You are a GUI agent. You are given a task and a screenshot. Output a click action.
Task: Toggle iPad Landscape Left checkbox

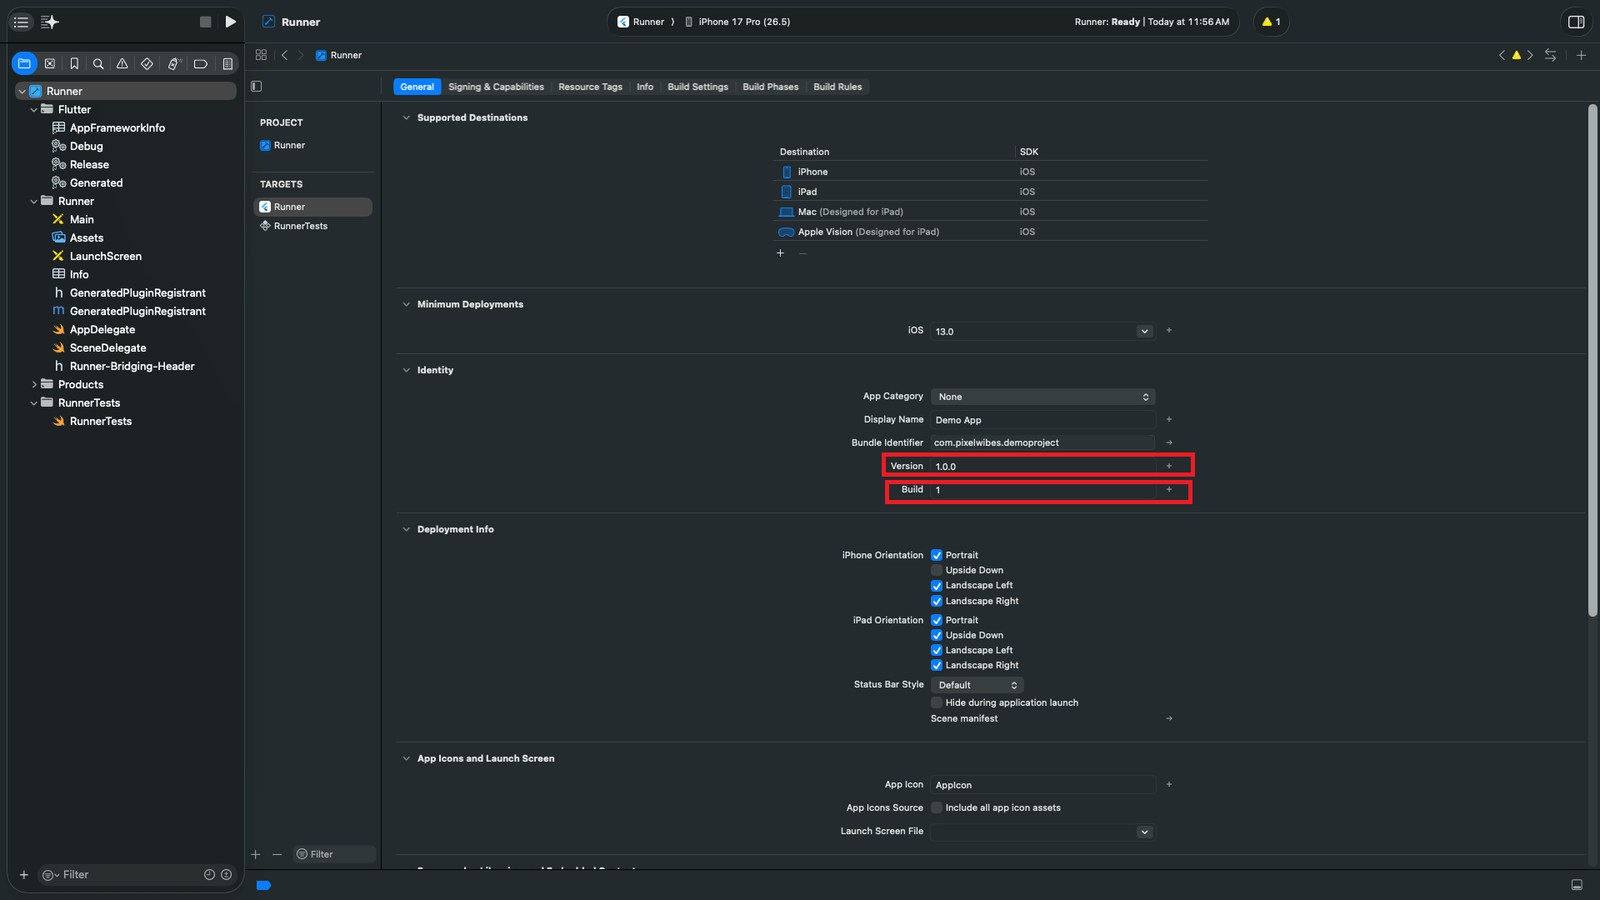pos(937,650)
